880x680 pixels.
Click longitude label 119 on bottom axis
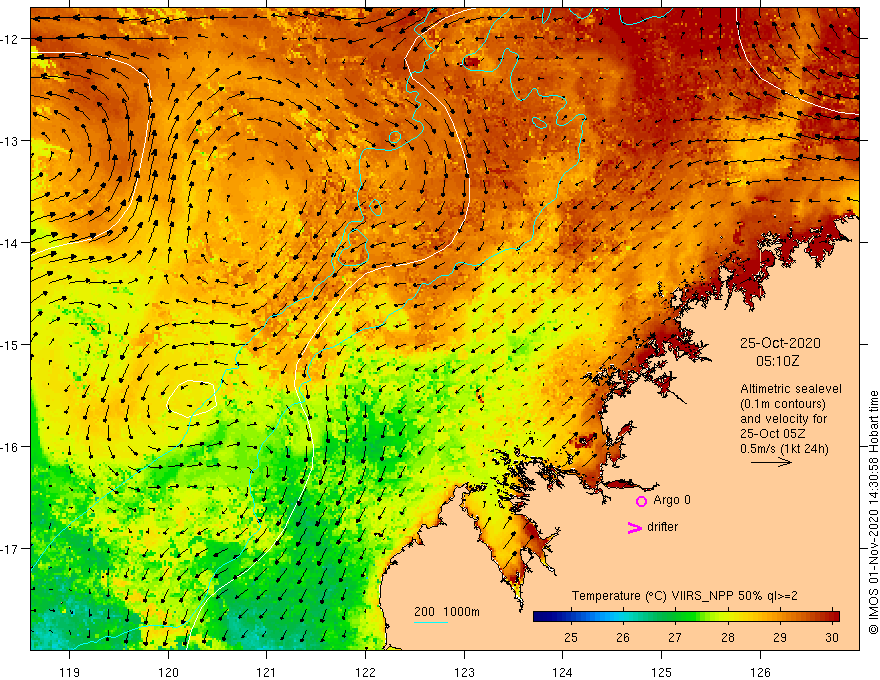70,672
